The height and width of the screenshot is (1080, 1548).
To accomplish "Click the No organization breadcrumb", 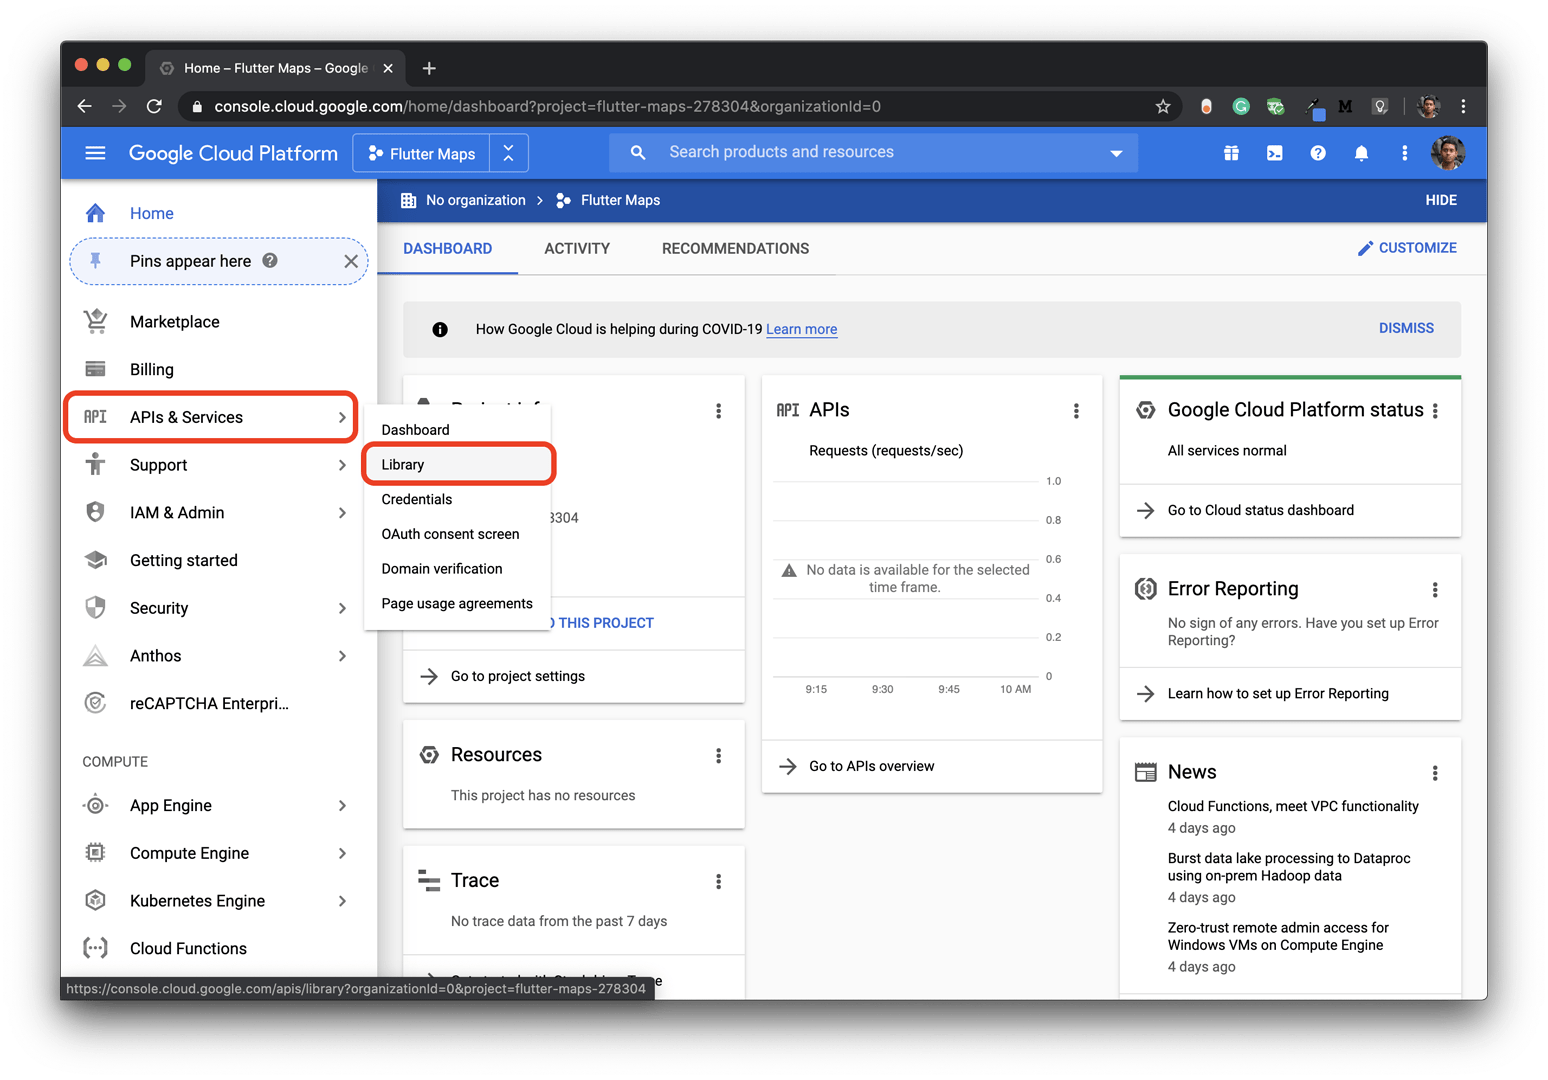I will click(x=463, y=200).
